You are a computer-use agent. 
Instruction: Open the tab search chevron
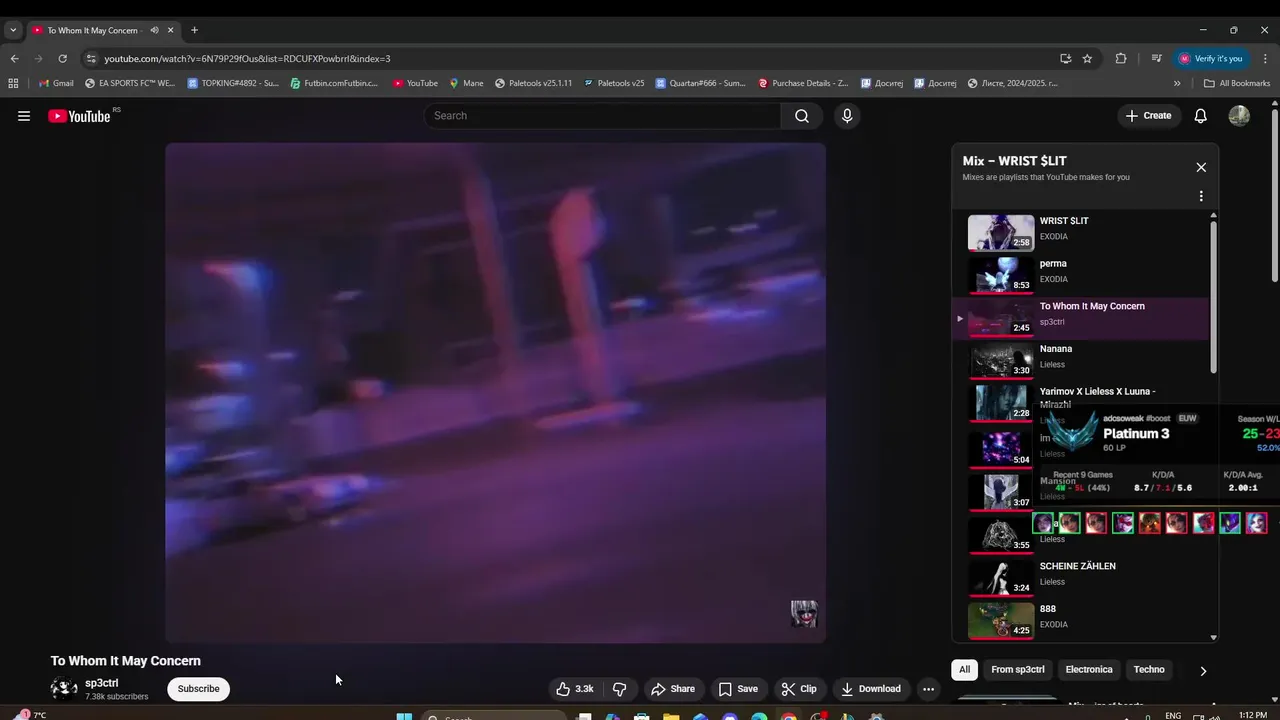point(12,30)
